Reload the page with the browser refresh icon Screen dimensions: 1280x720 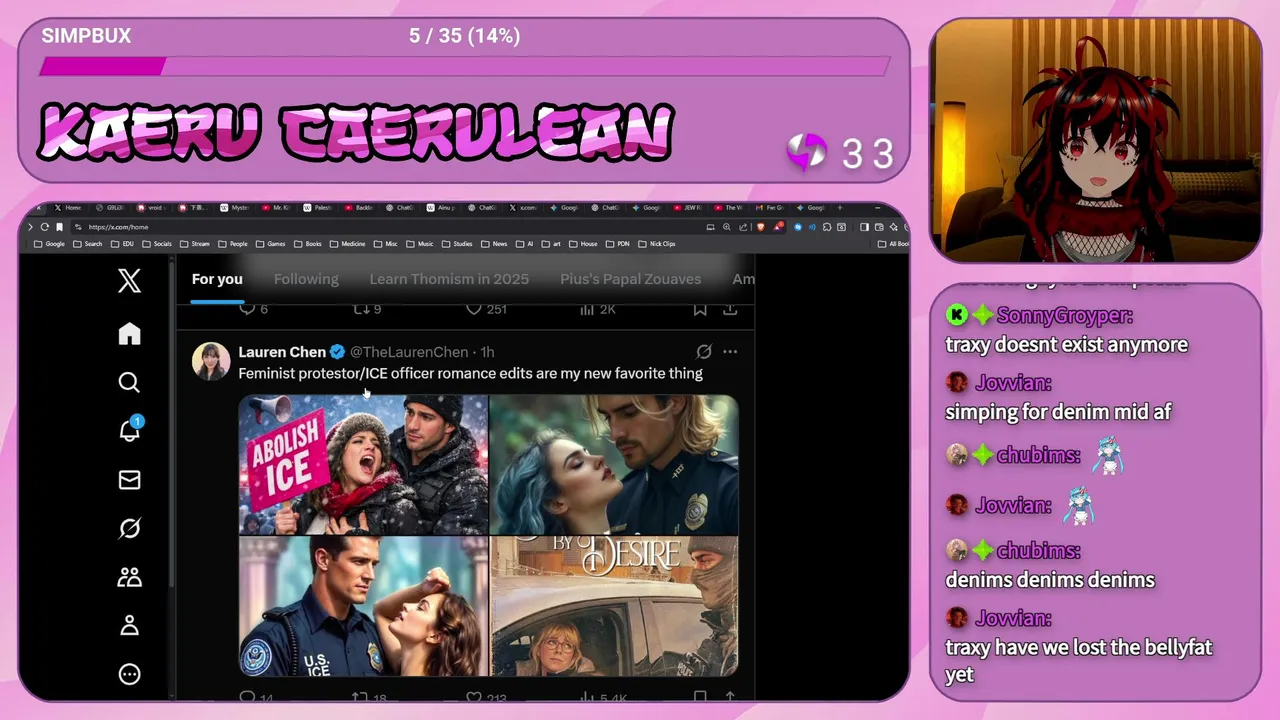click(44, 227)
